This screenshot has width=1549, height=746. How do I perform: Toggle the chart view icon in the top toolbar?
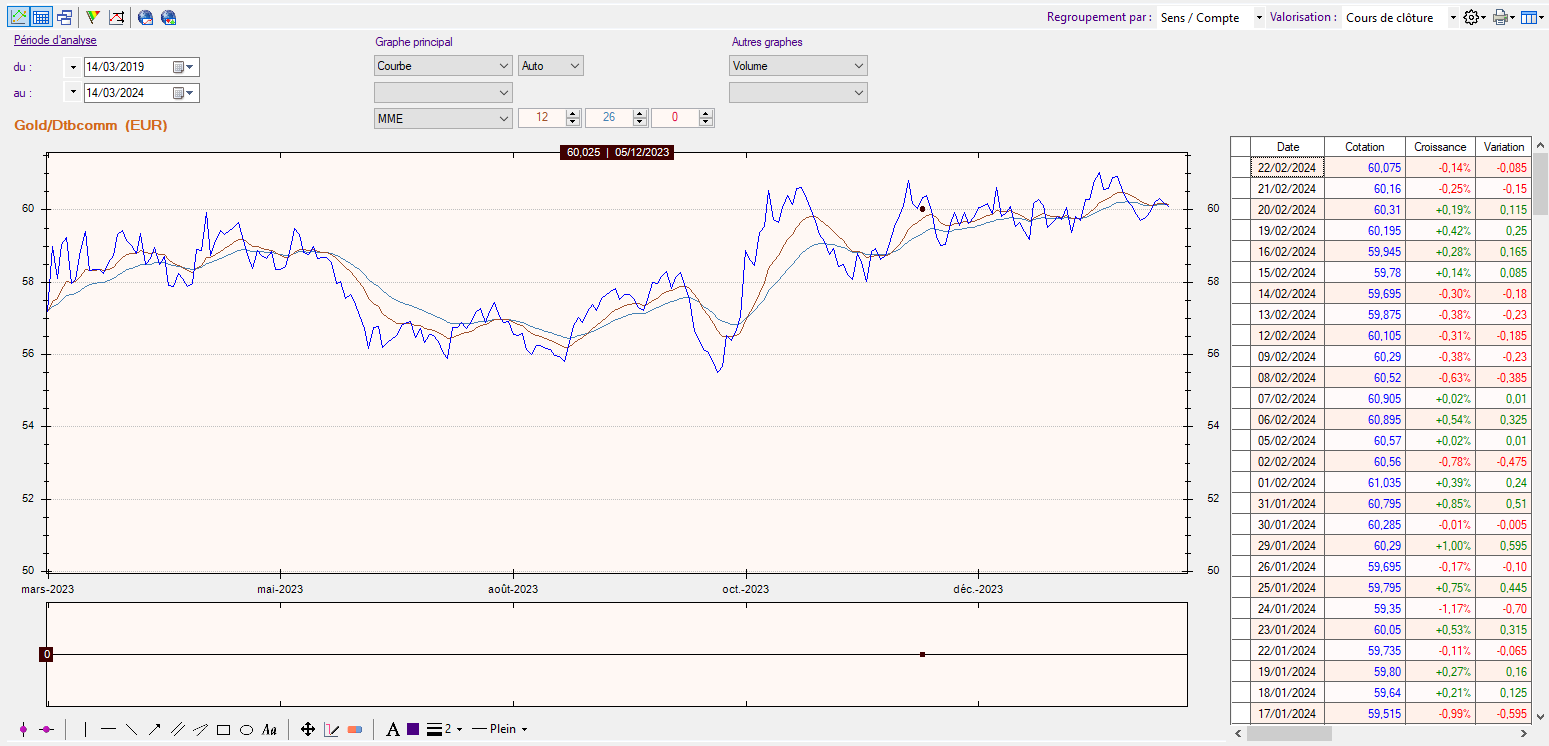[x=18, y=17]
